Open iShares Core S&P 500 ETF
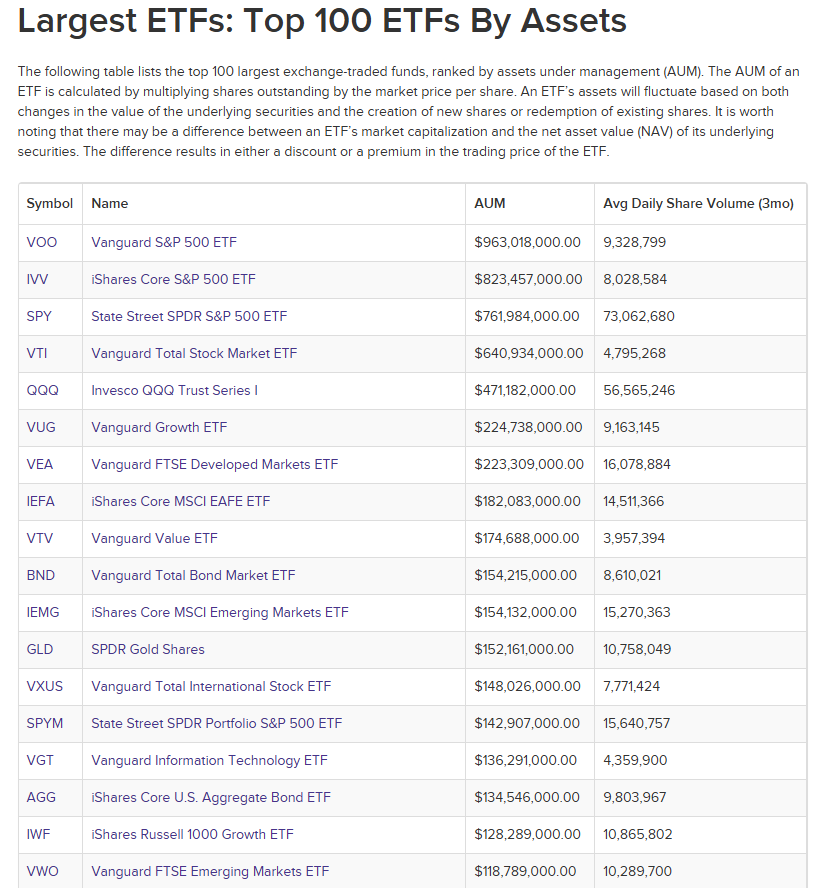822x888 pixels. tap(173, 279)
